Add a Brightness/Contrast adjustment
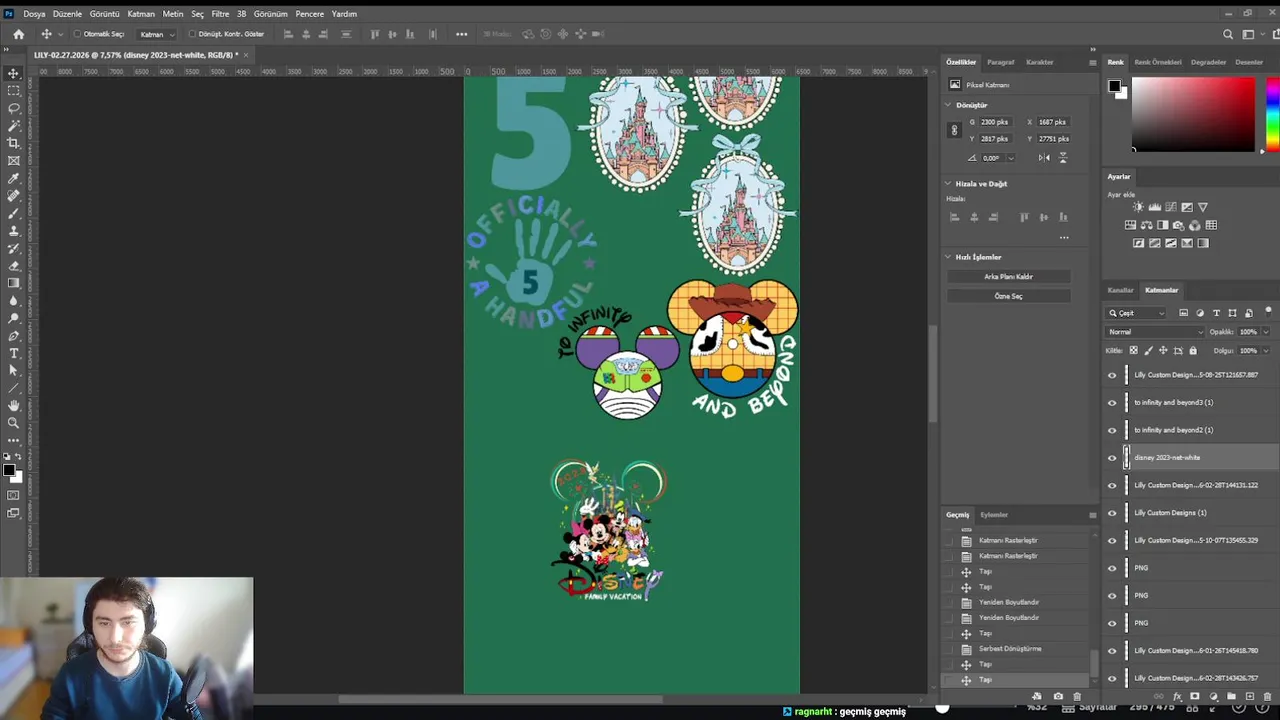 click(x=1138, y=207)
